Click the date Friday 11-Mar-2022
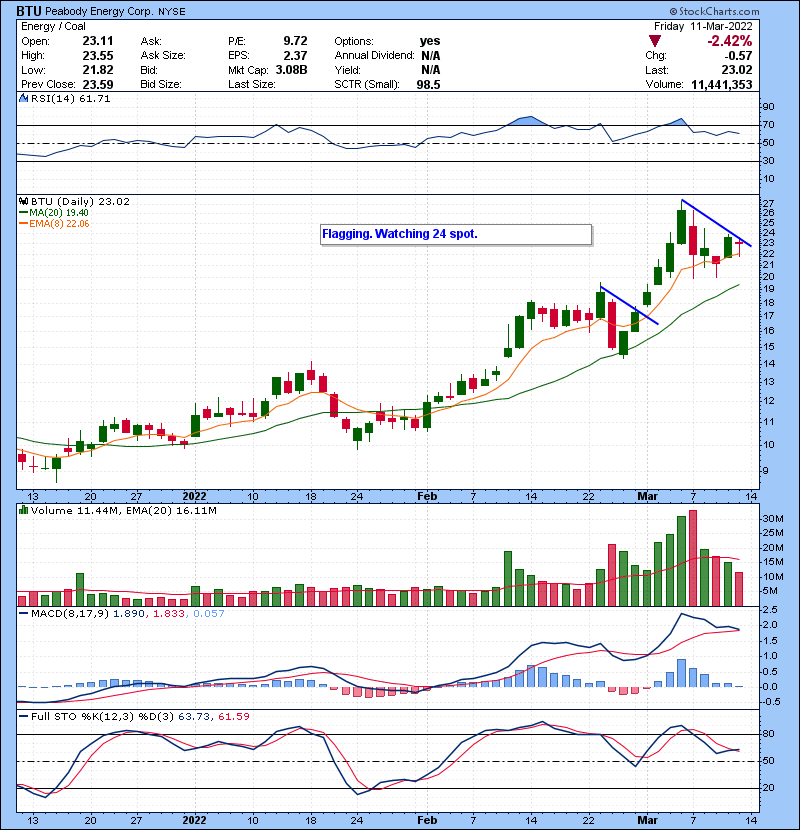 point(703,26)
